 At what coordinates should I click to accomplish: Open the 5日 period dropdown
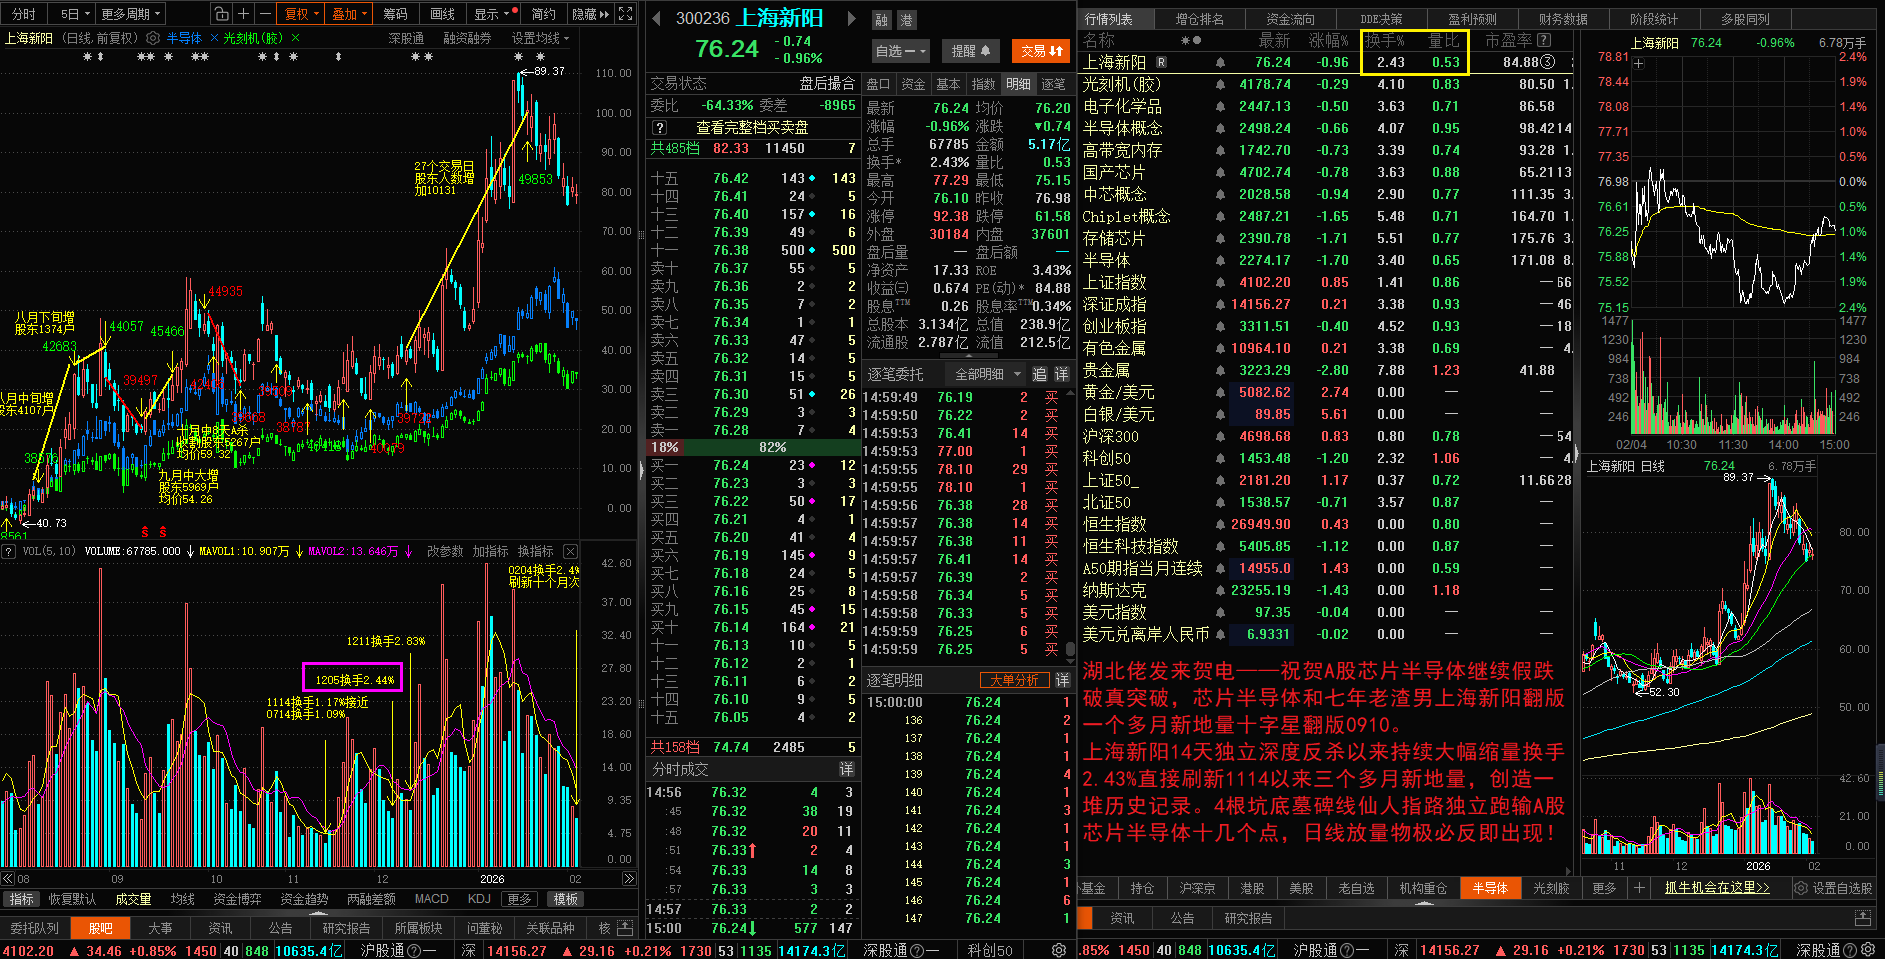[x=75, y=14]
